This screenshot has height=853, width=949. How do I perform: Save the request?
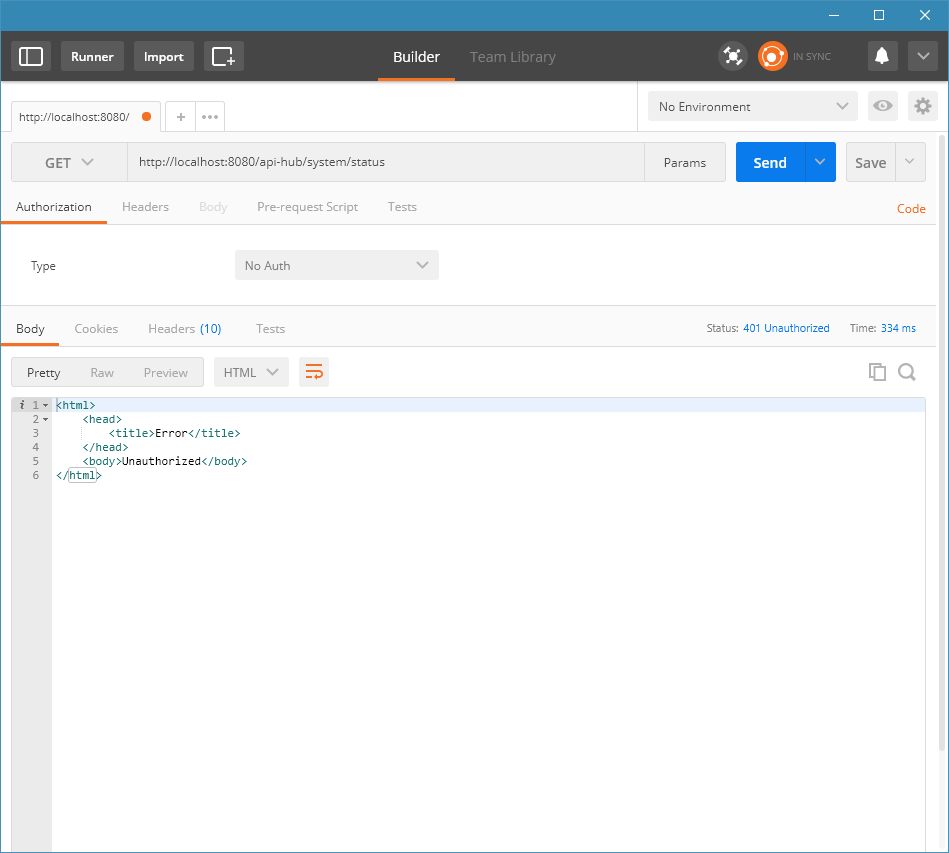click(870, 162)
